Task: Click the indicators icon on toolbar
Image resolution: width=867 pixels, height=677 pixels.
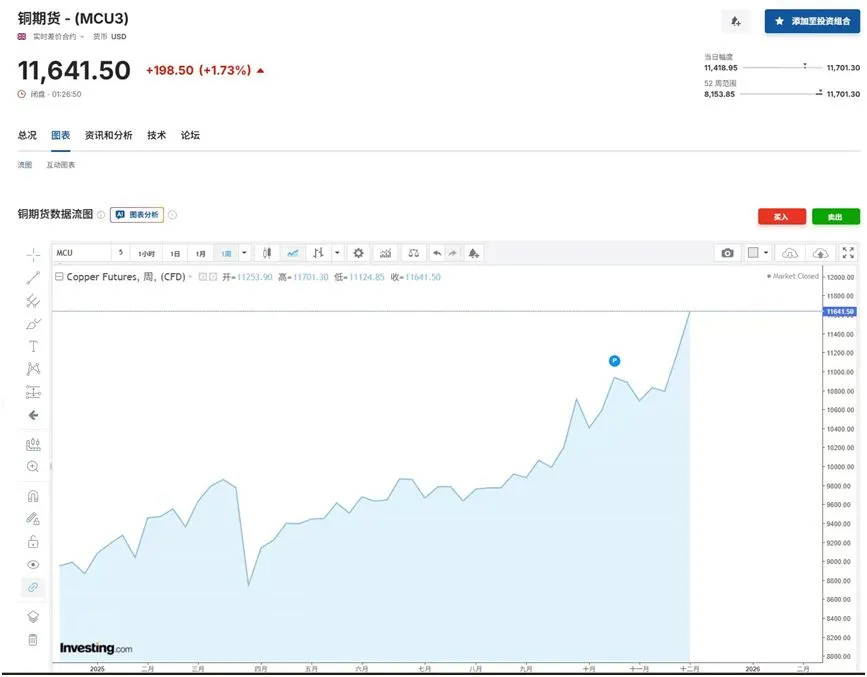Action: [384, 253]
